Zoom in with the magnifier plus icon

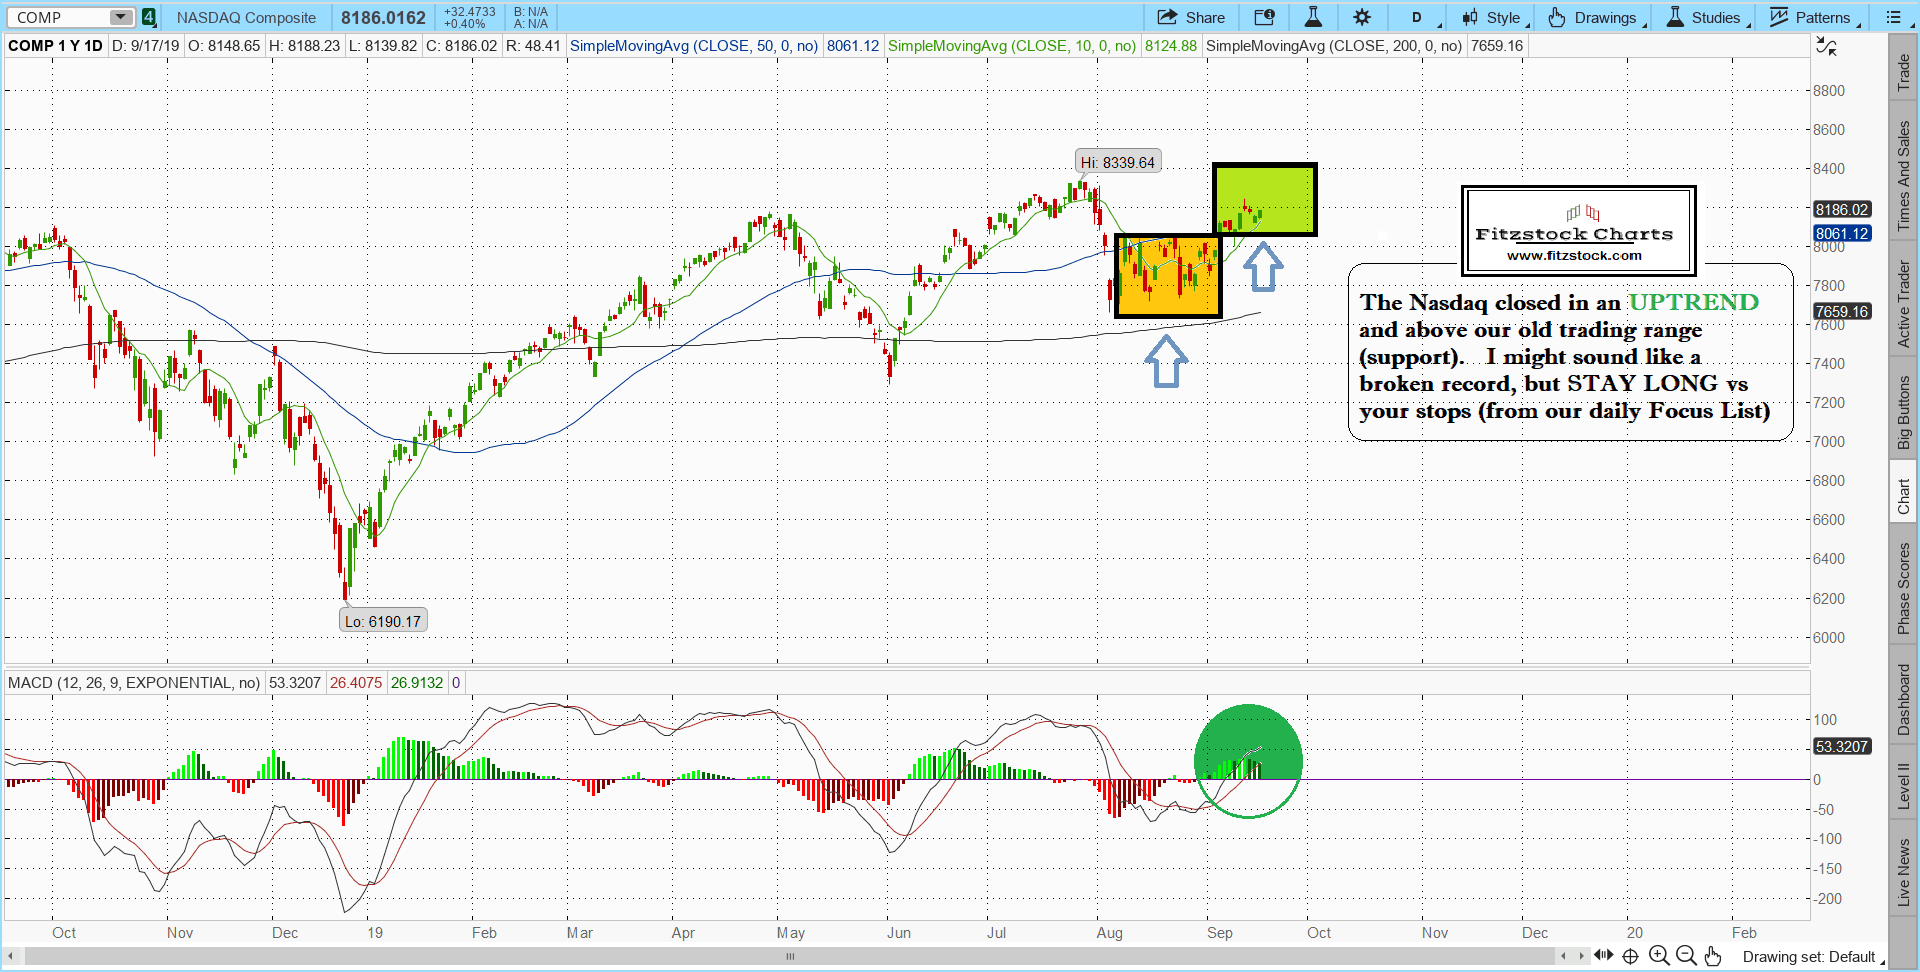coord(1658,956)
